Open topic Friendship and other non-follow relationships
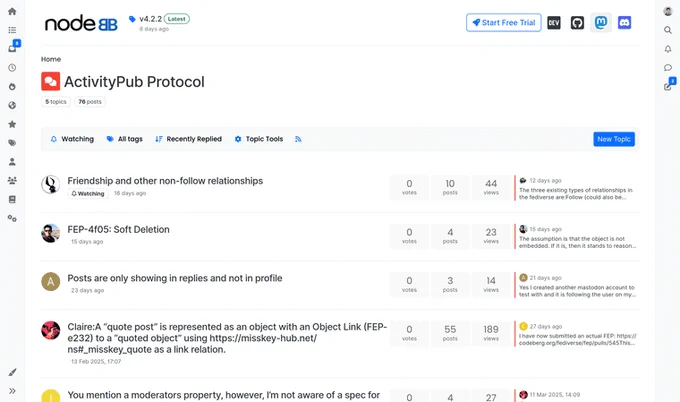Screen dimensions: 680x402 [x=165, y=181]
